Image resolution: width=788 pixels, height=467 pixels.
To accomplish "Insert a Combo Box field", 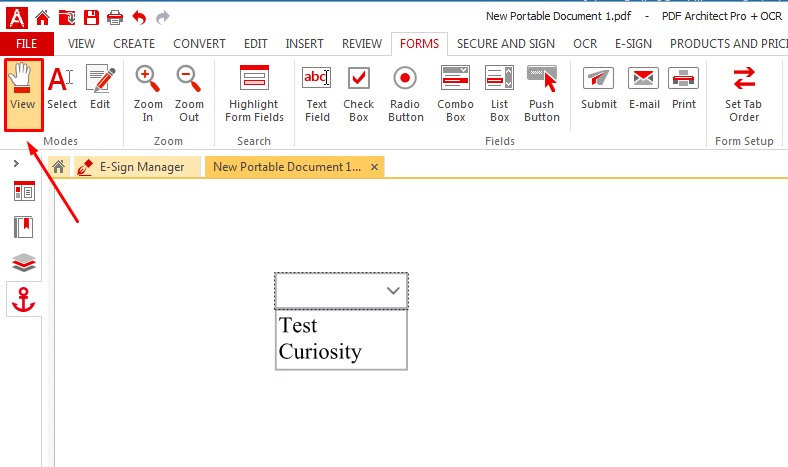I will click(455, 94).
